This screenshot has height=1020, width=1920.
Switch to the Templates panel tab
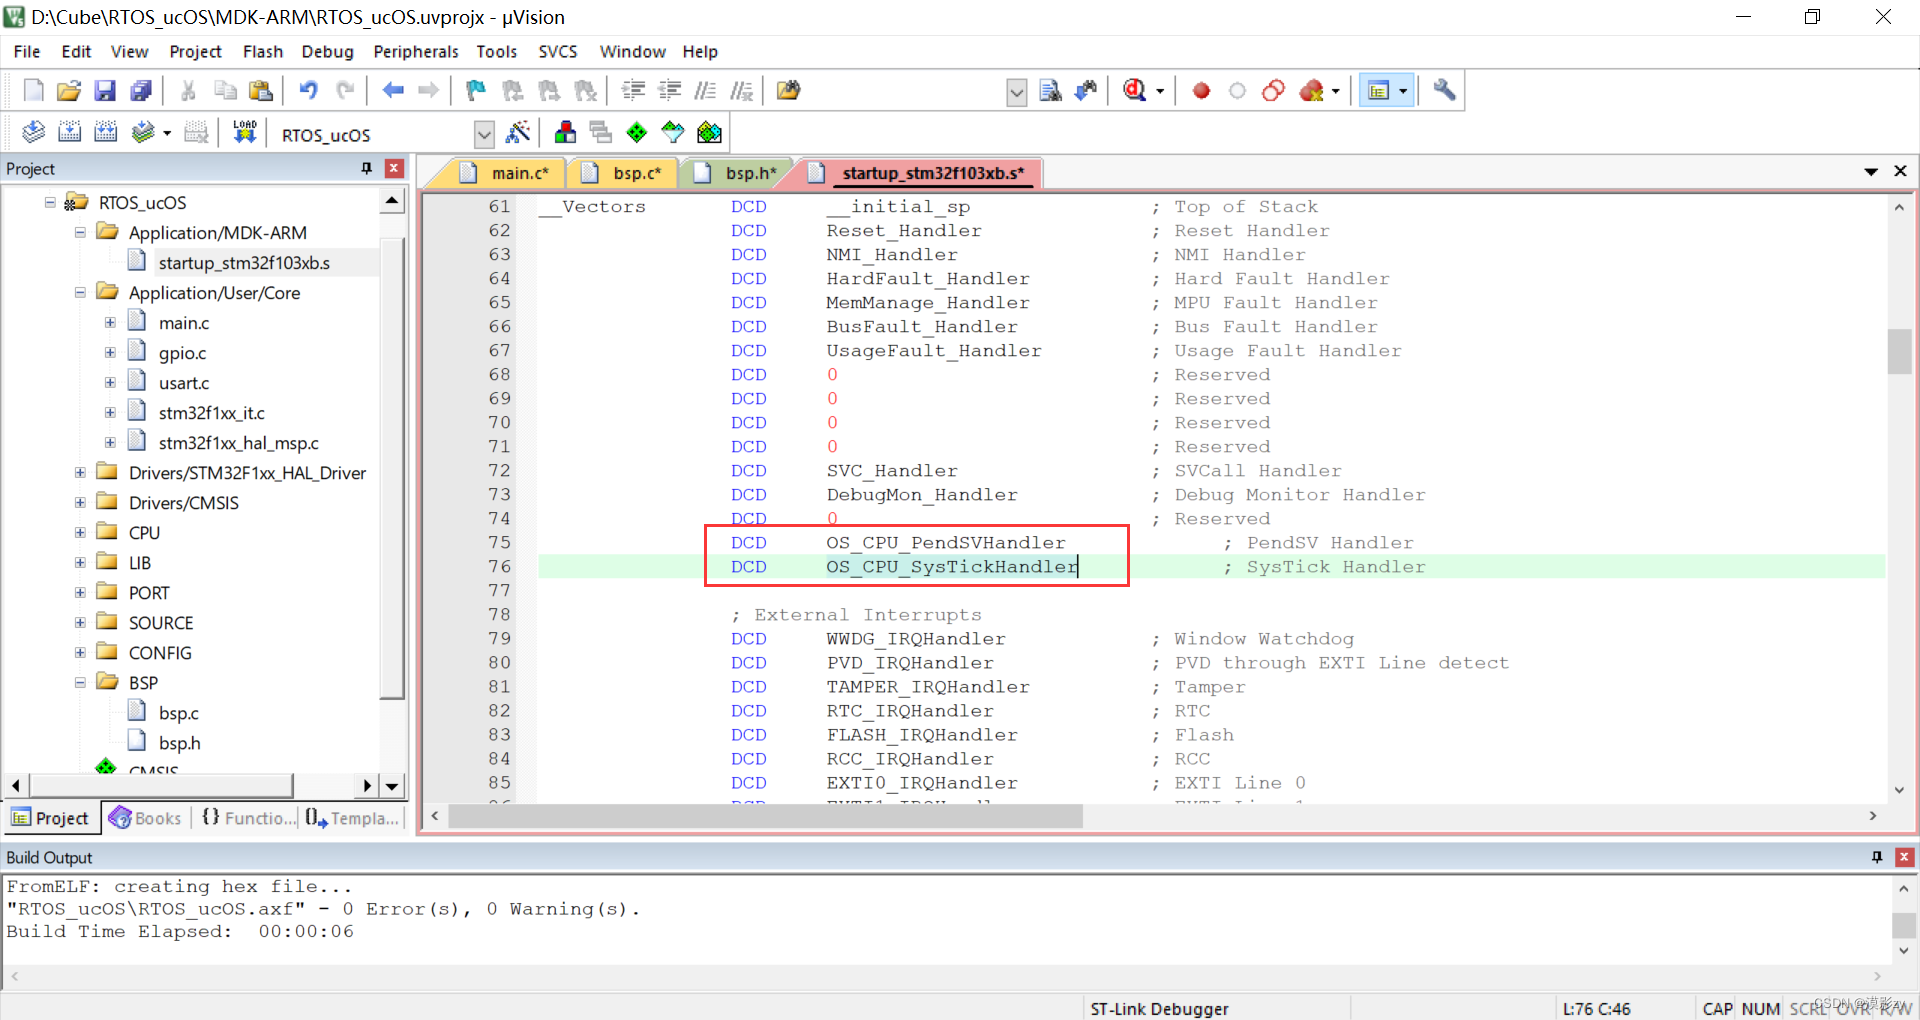352,818
